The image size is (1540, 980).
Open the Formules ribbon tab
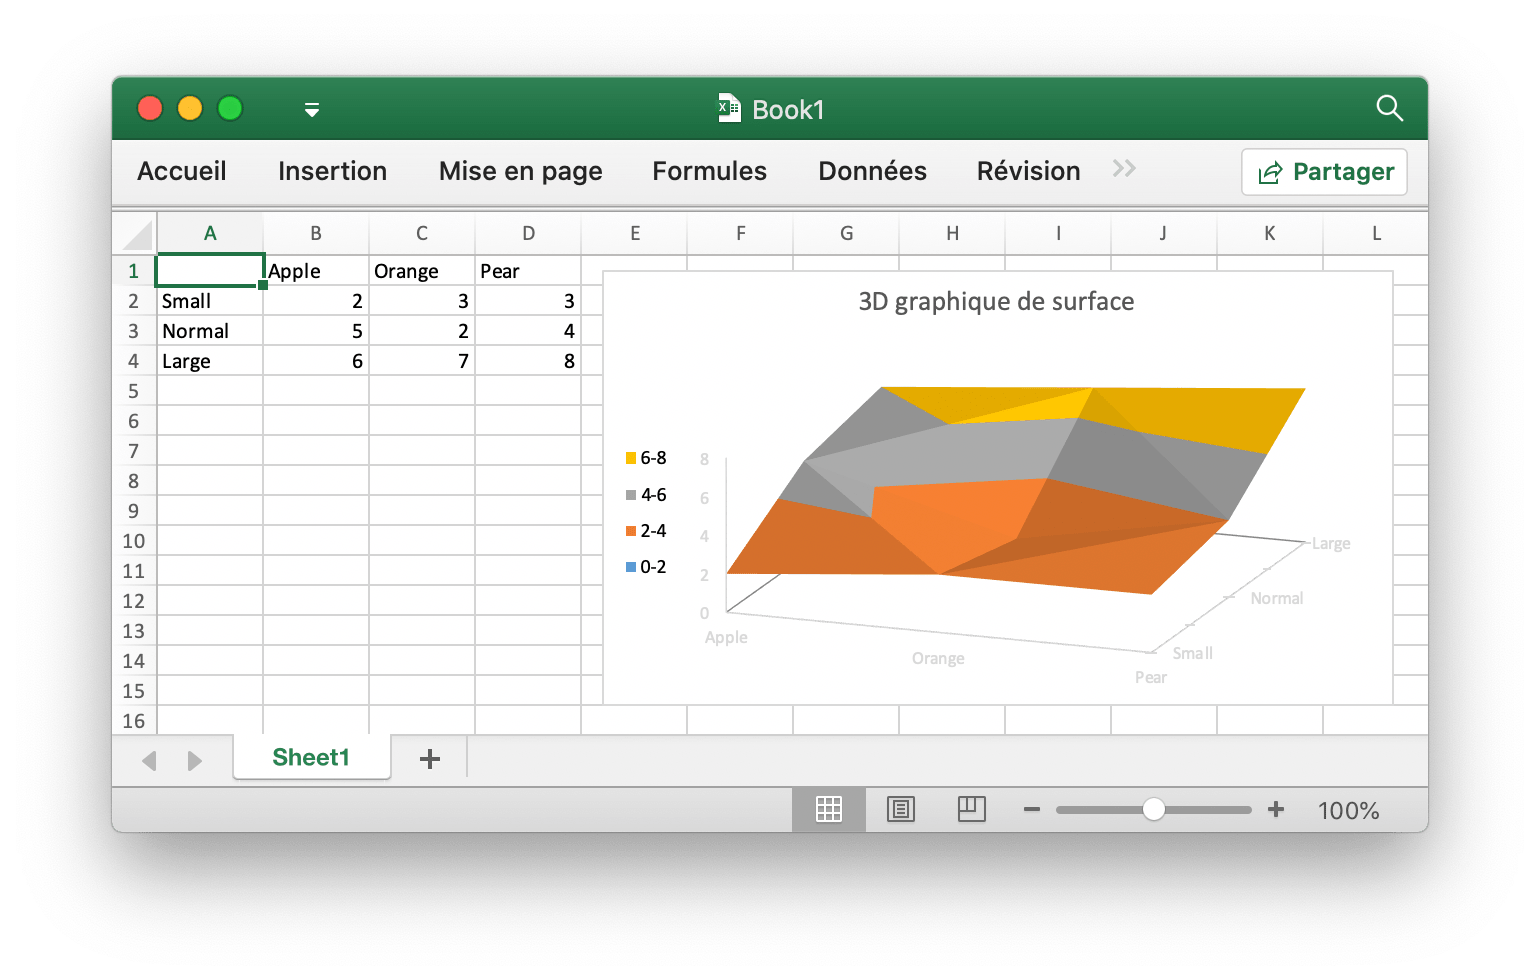[709, 171]
